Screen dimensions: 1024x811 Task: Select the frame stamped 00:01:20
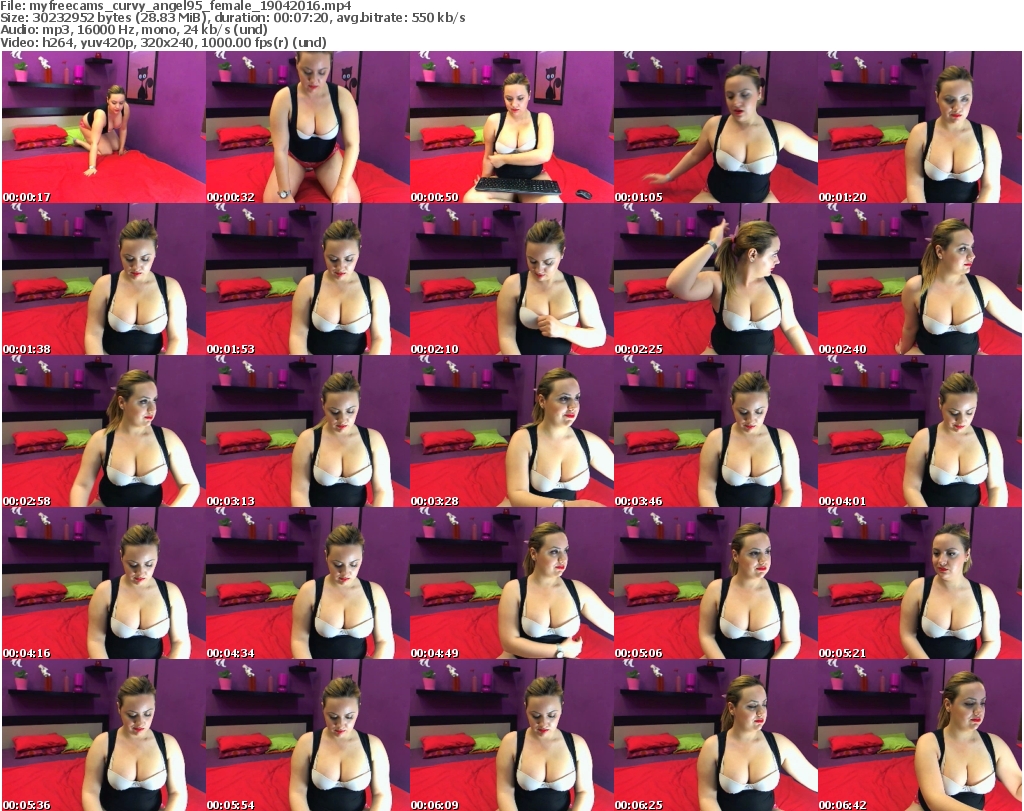point(920,127)
